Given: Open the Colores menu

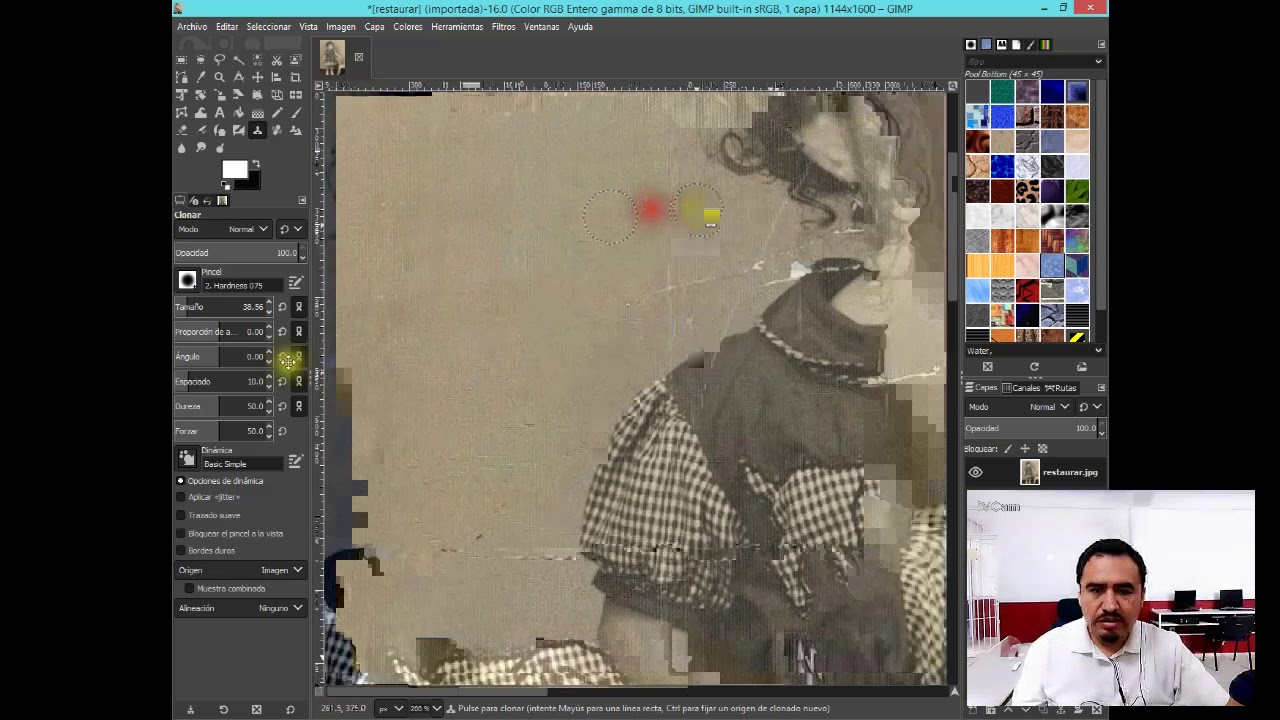Looking at the screenshot, I should pos(407,27).
